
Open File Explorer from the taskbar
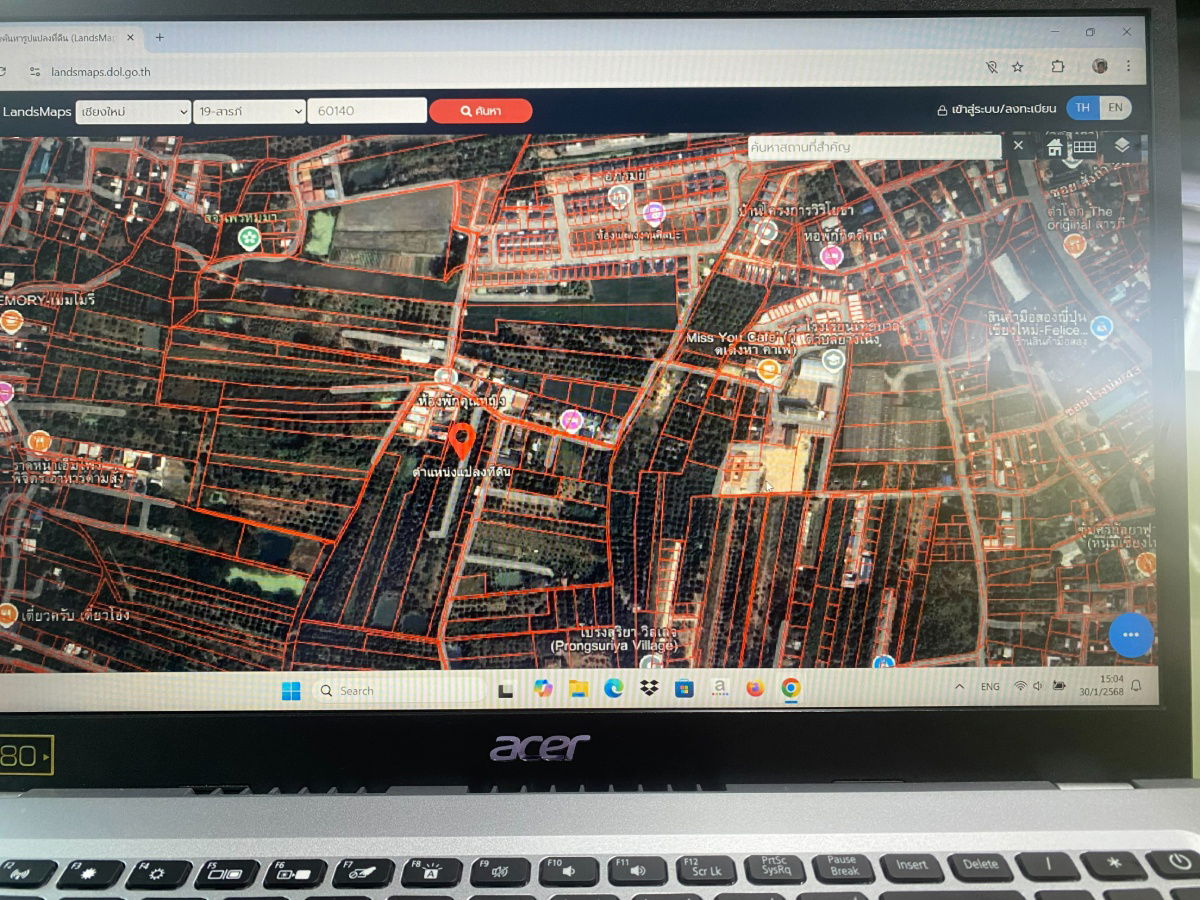click(x=578, y=689)
